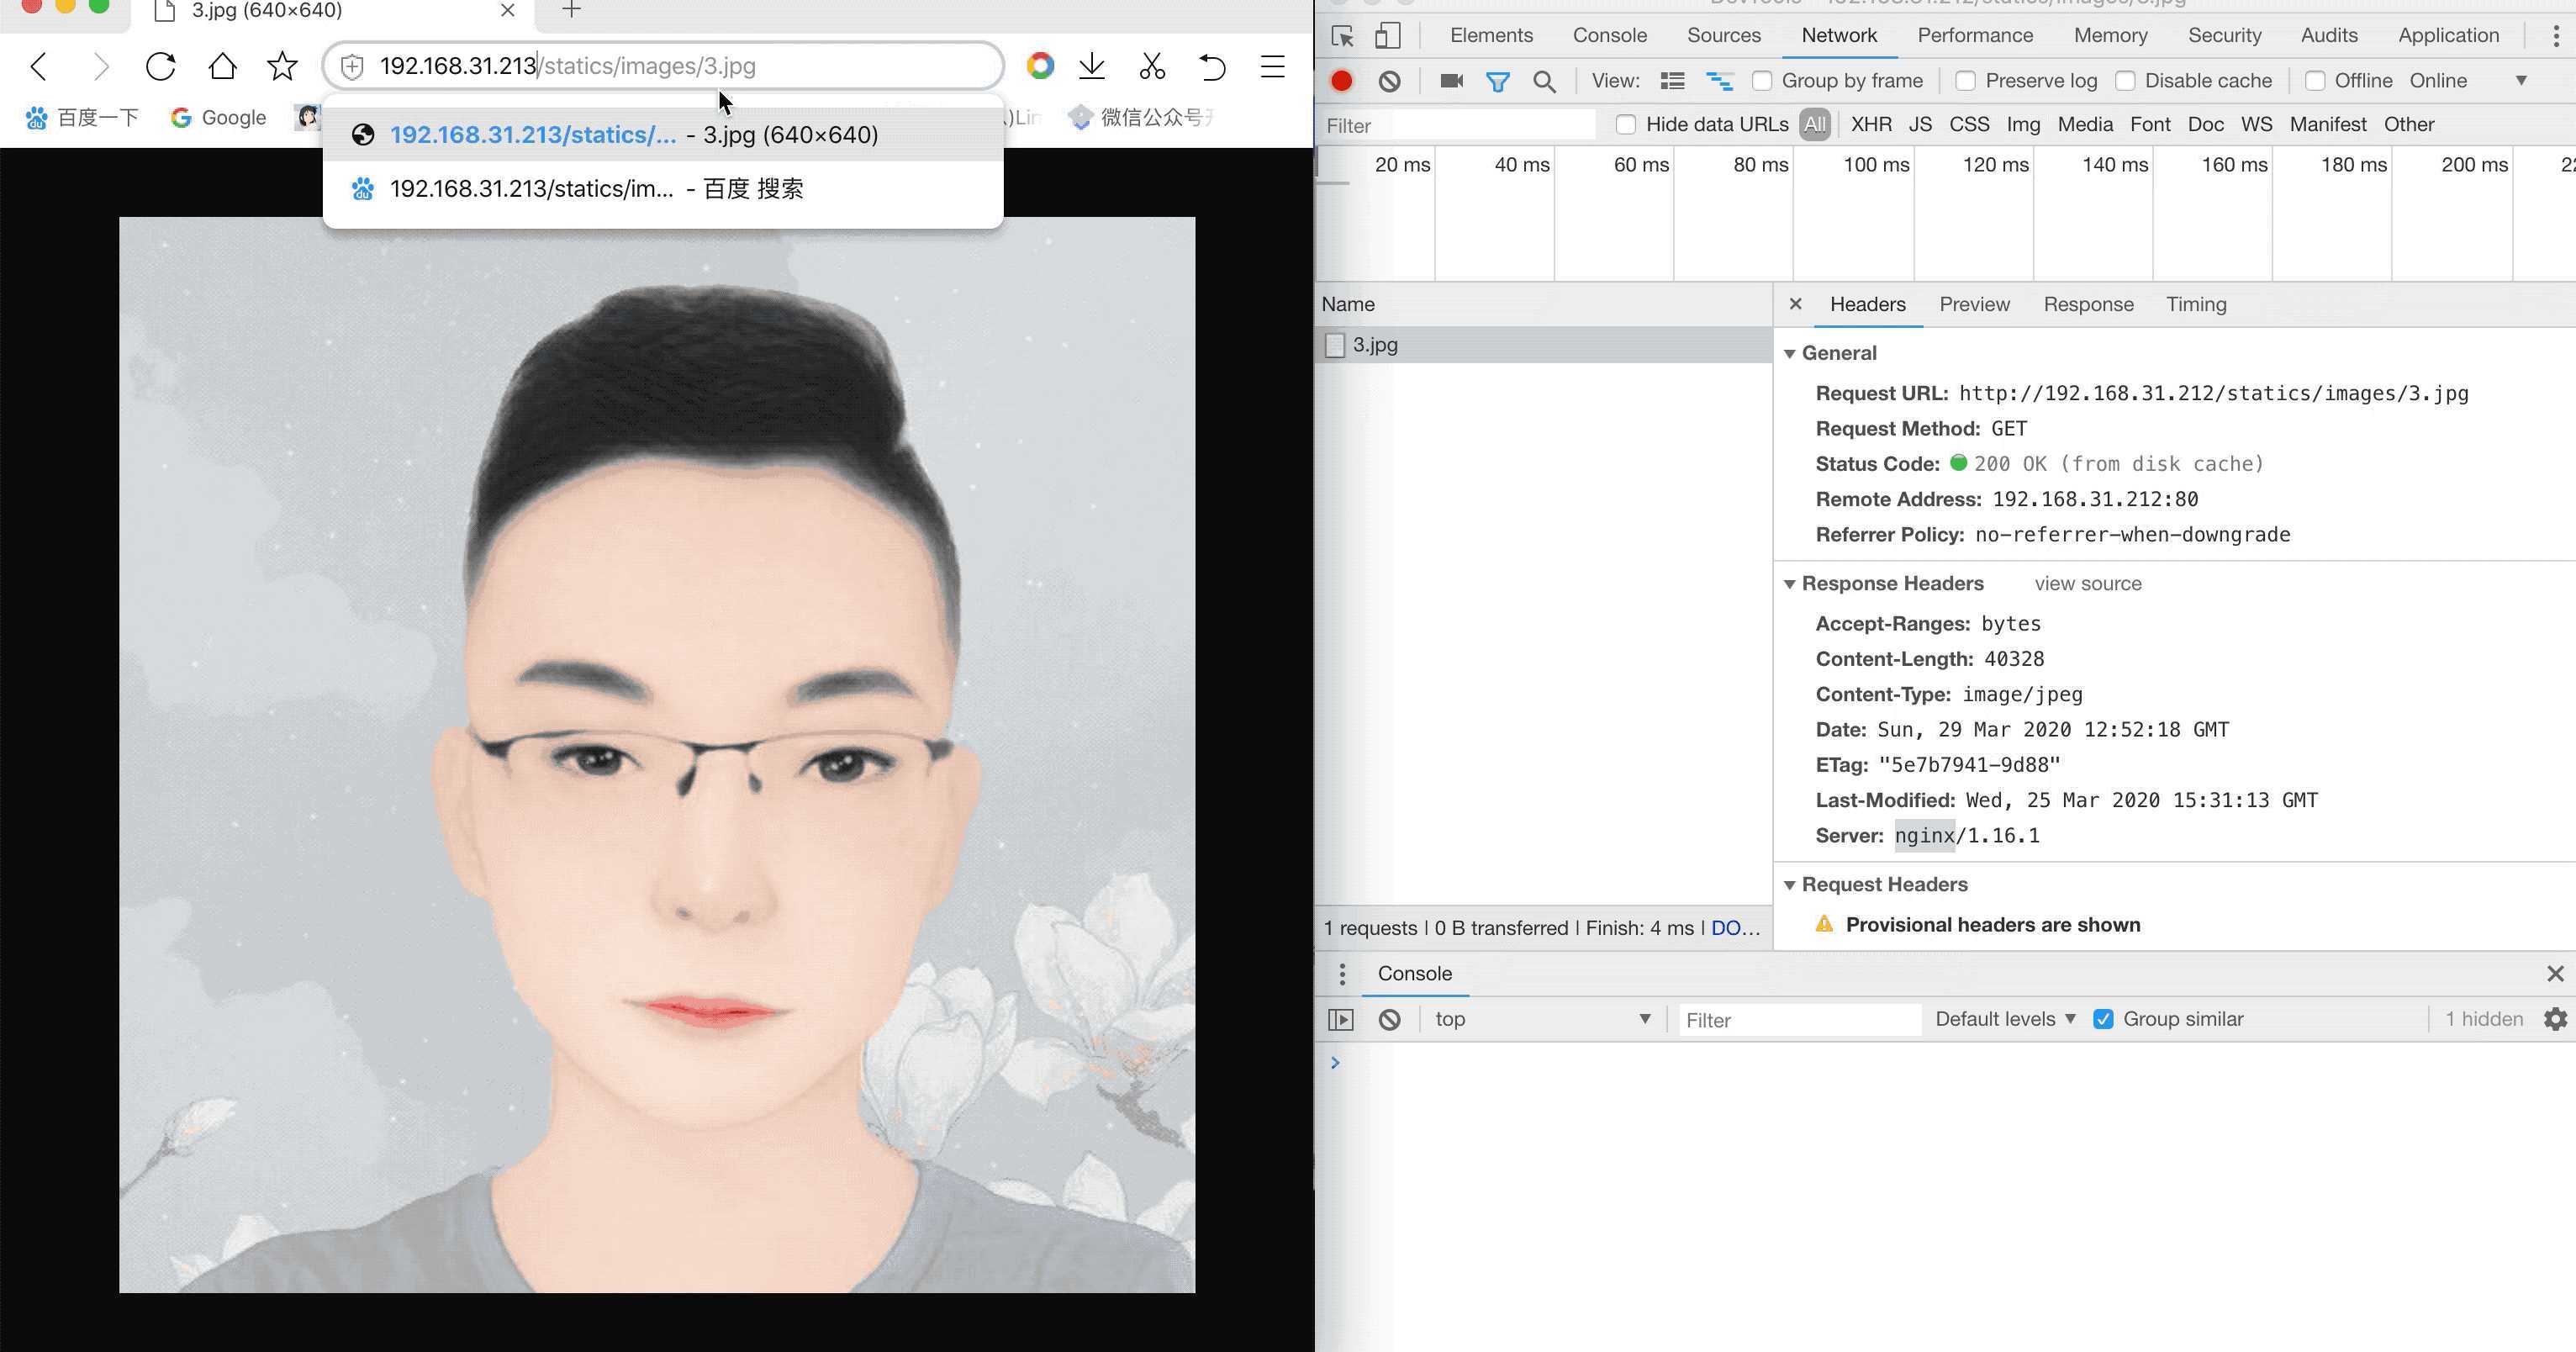Collapse the Response Headers section

[1790, 584]
